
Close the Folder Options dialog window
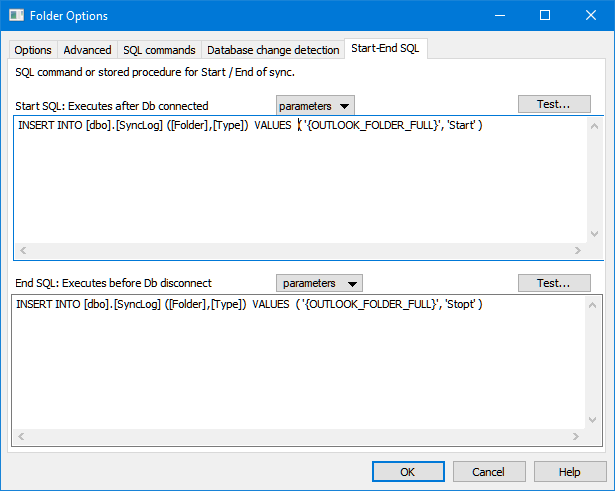[590, 16]
